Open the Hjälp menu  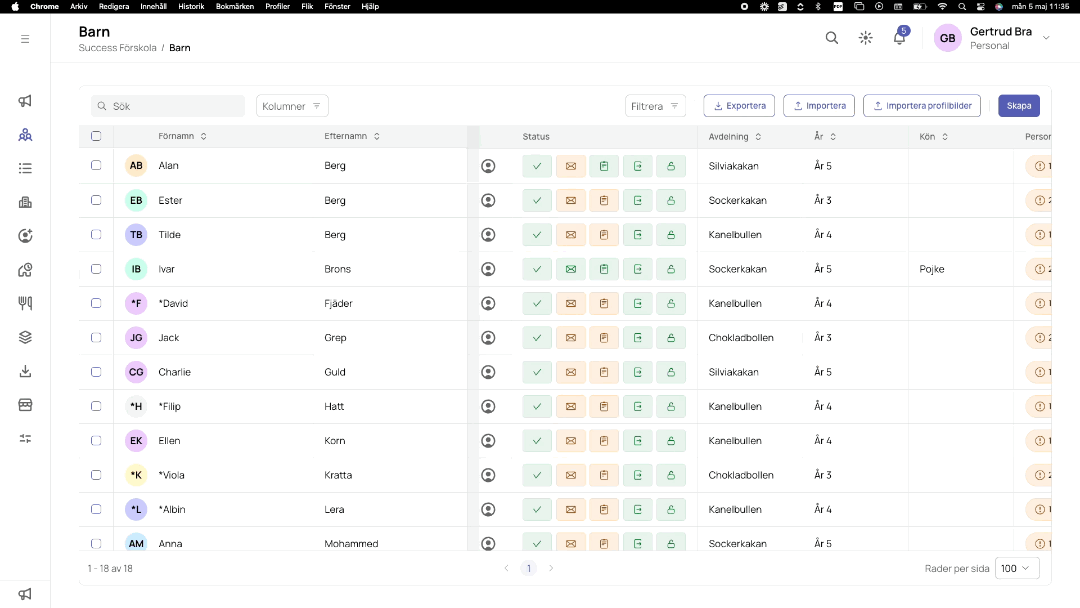click(x=370, y=6)
